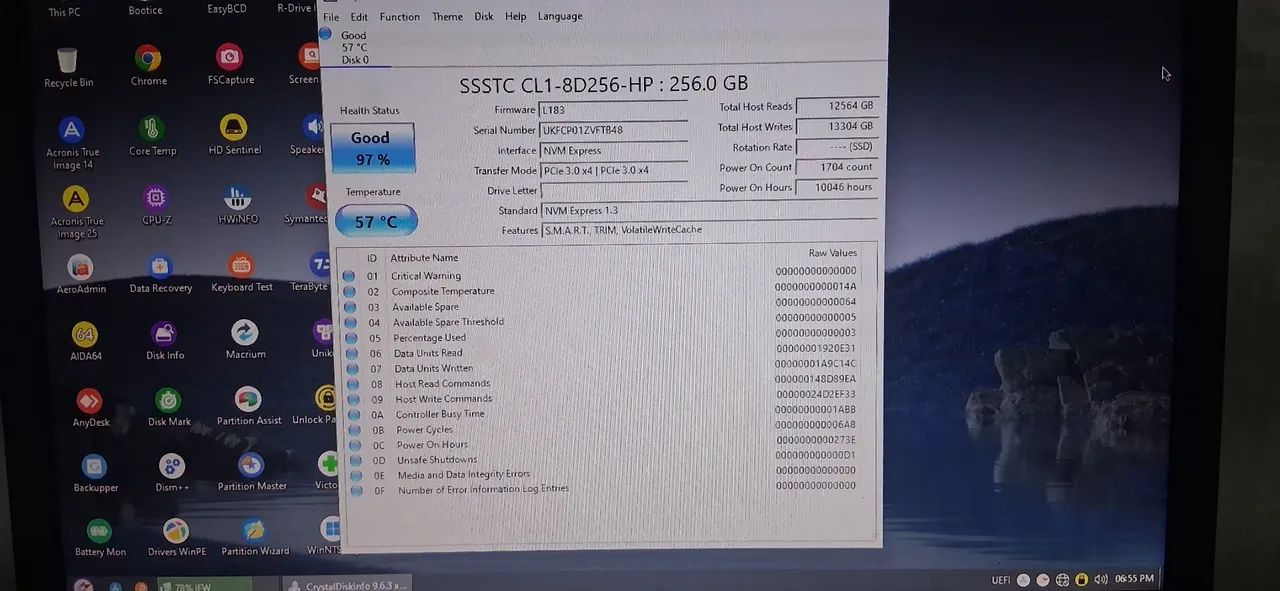
Task: Click the 57 °C temperature button
Action: pyautogui.click(x=376, y=221)
